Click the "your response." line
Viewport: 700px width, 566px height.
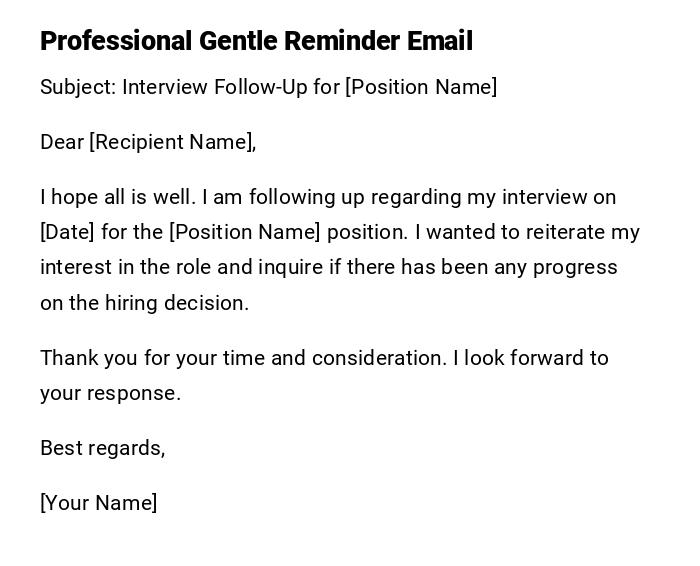pos(110,393)
